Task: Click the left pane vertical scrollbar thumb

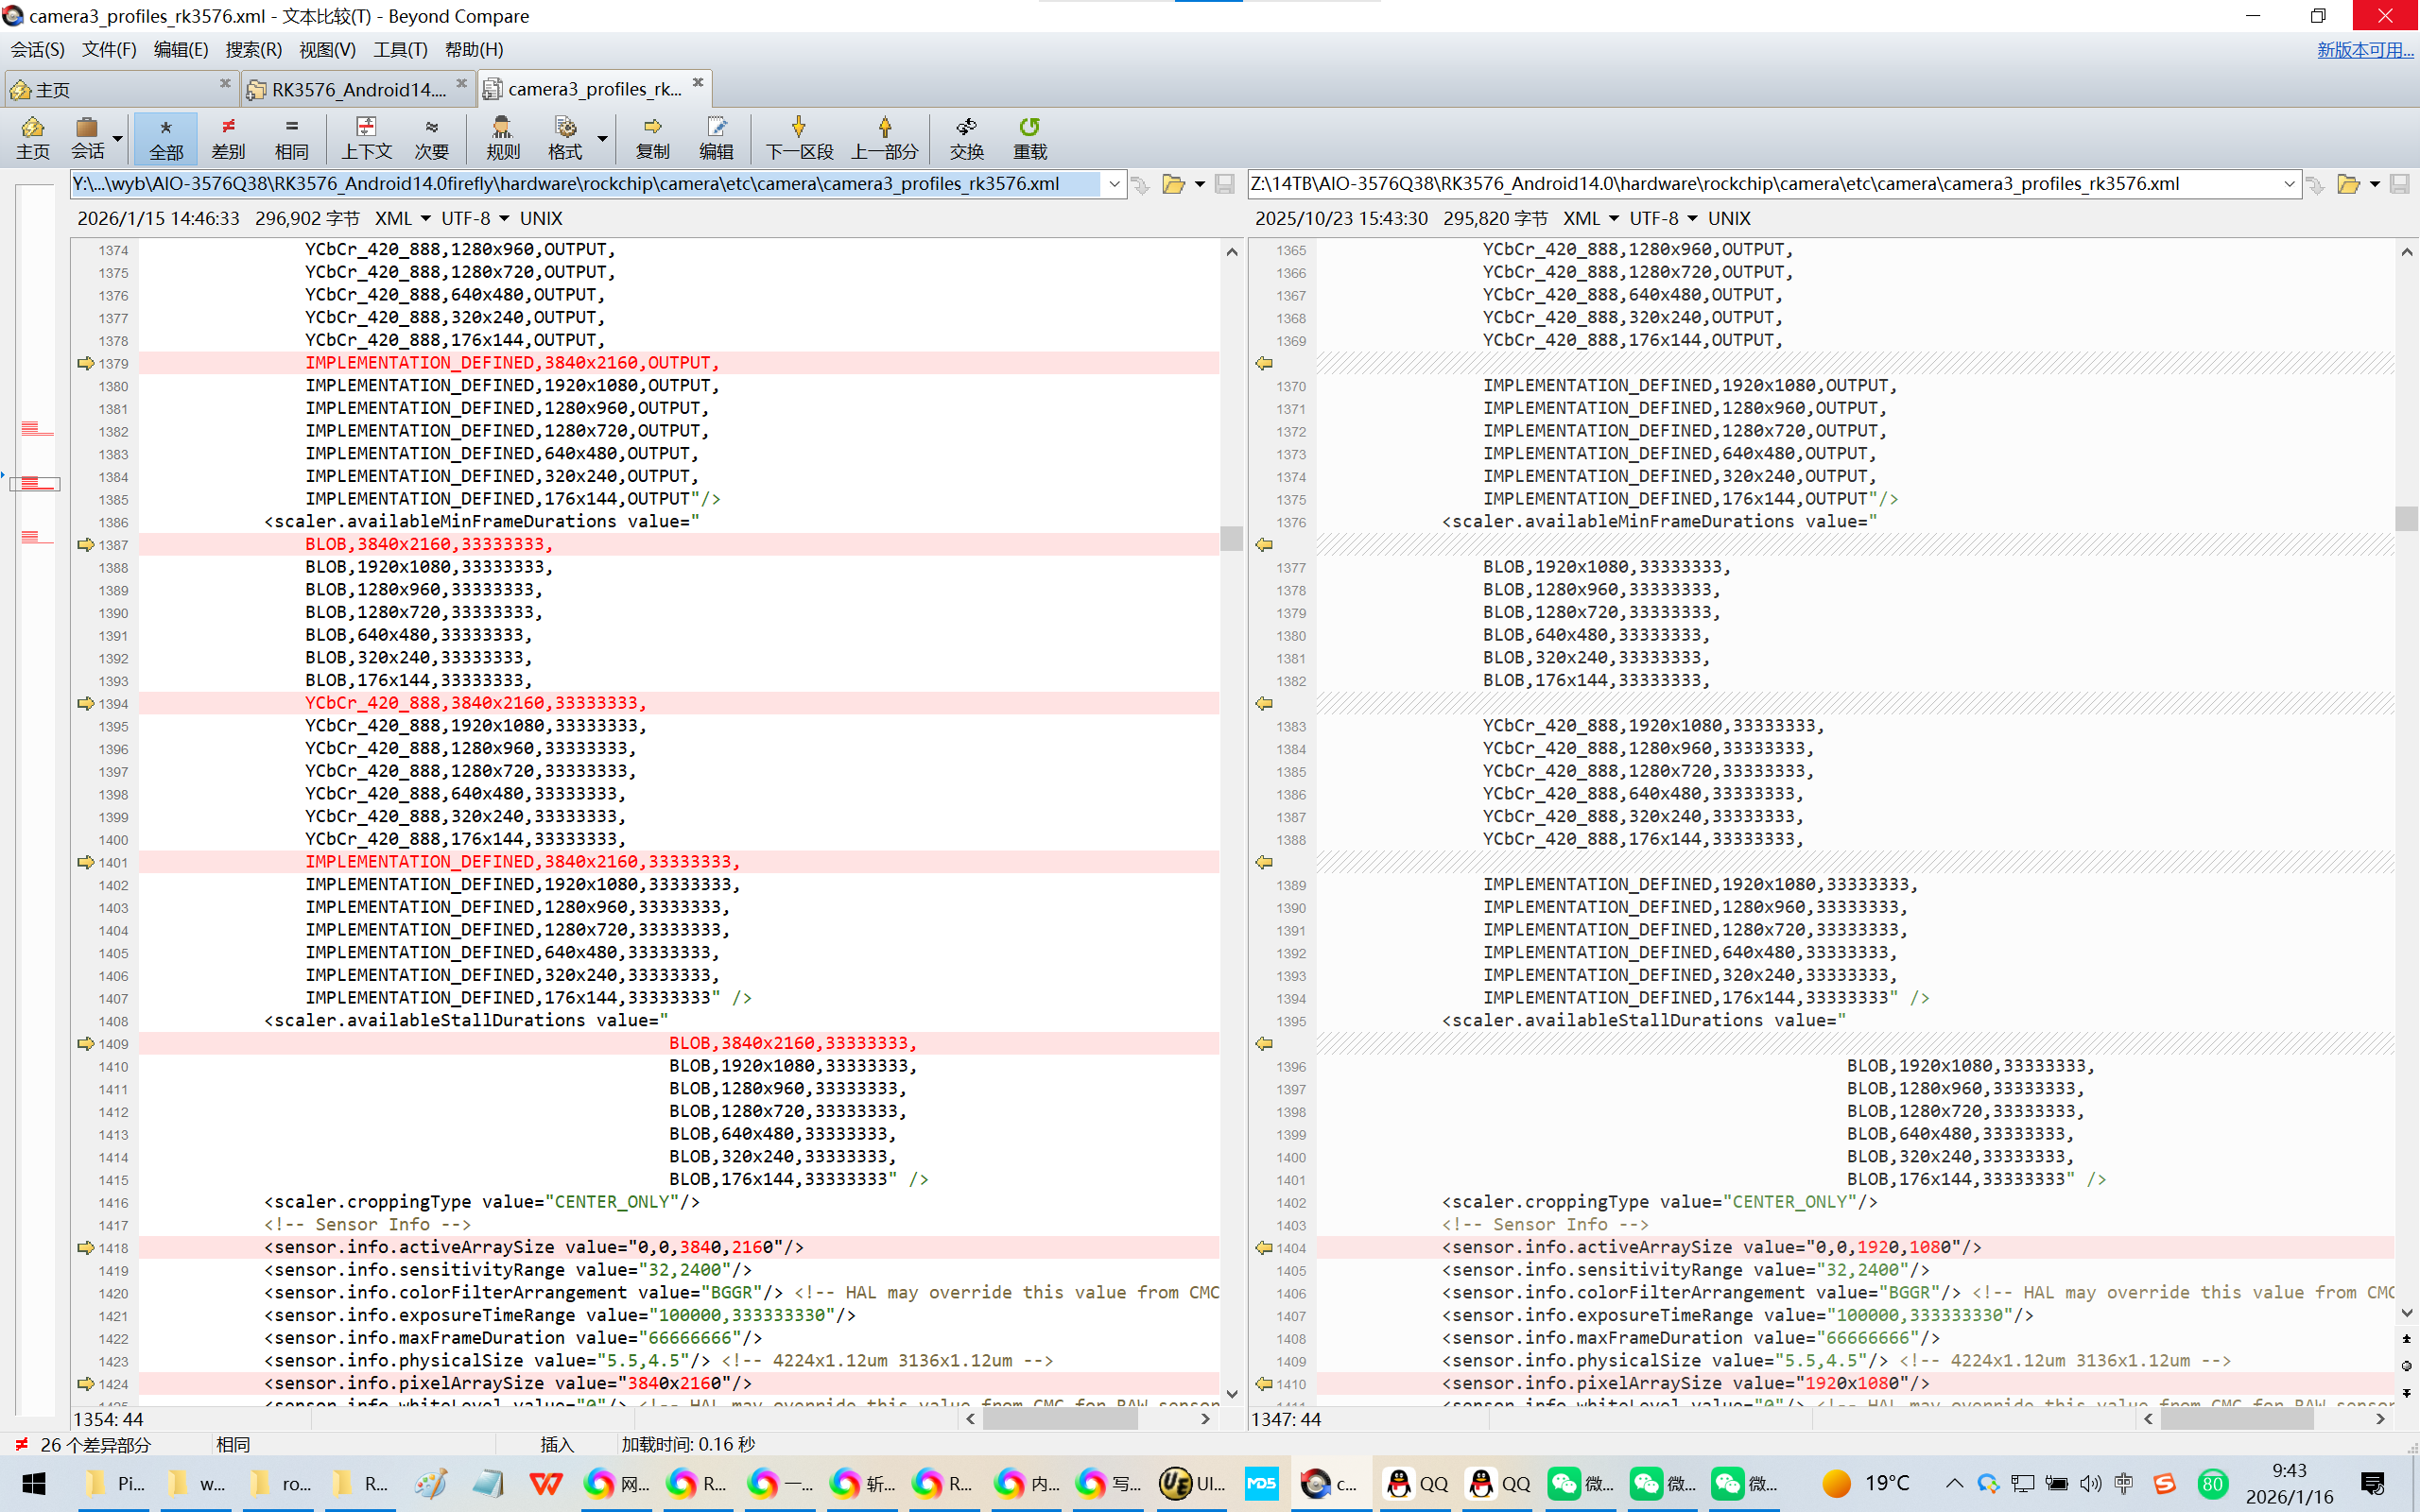Action: click(1231, 538)
